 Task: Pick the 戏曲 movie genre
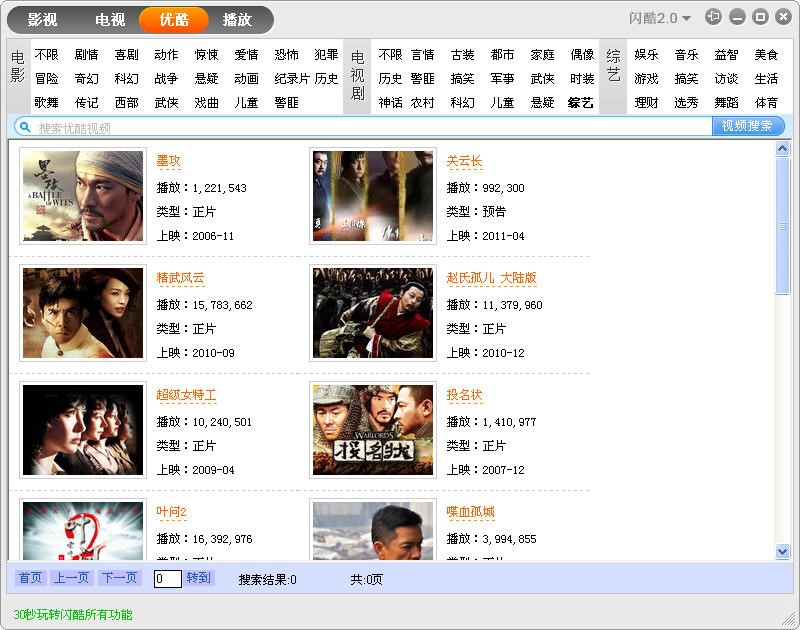(x=206, y=103)
